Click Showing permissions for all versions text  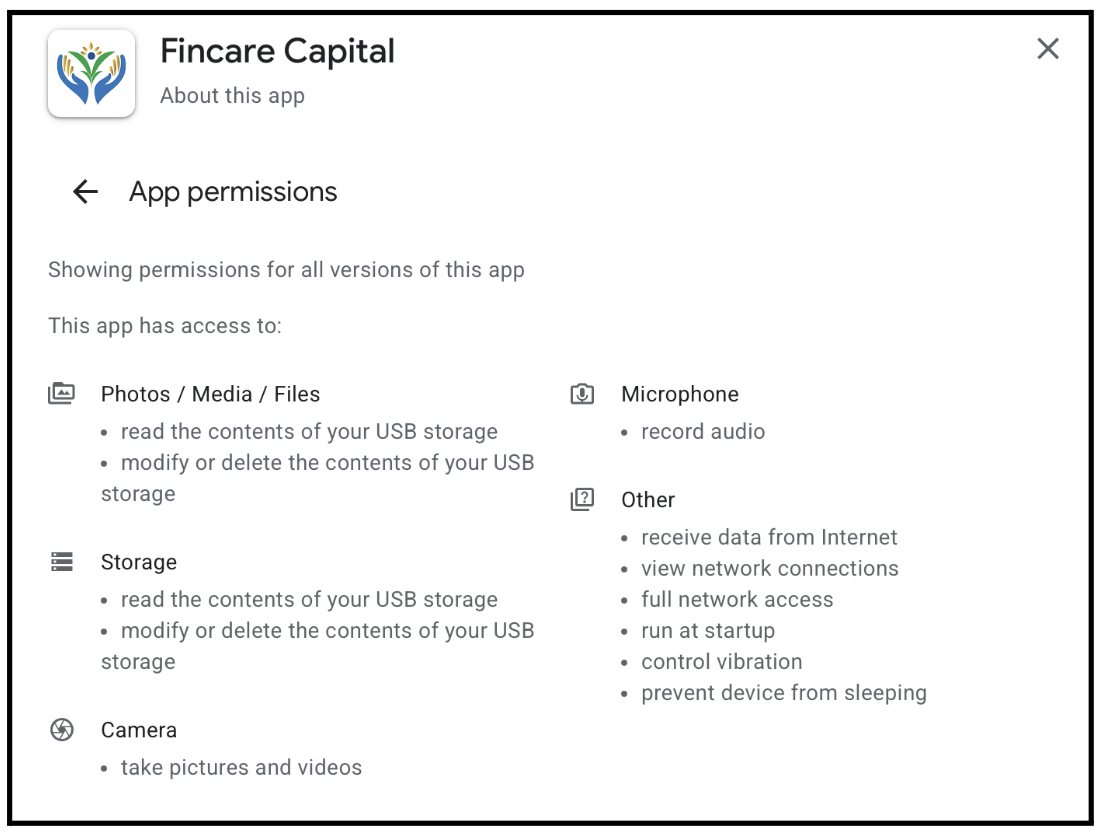coord(285,269)
